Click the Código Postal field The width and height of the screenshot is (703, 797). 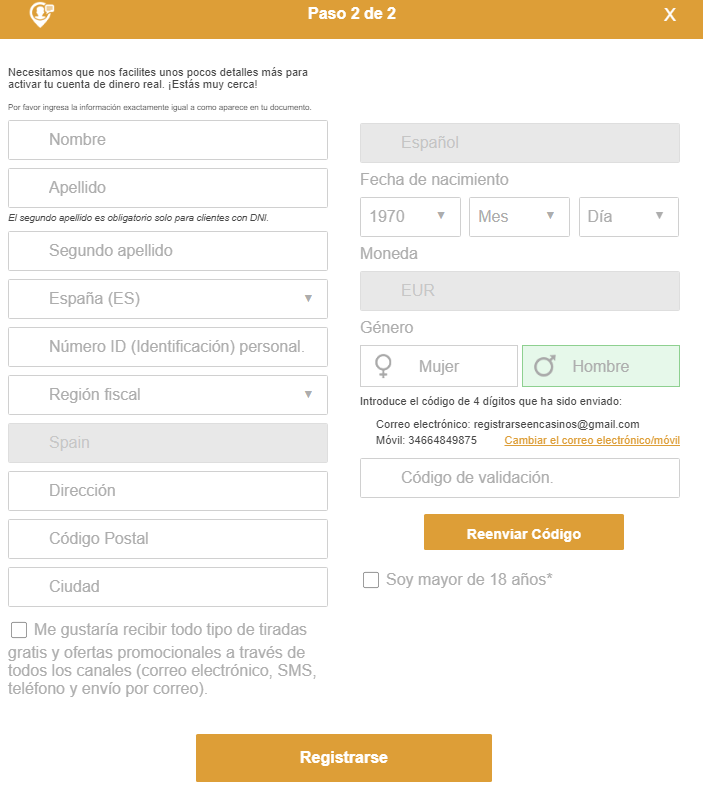168,539
